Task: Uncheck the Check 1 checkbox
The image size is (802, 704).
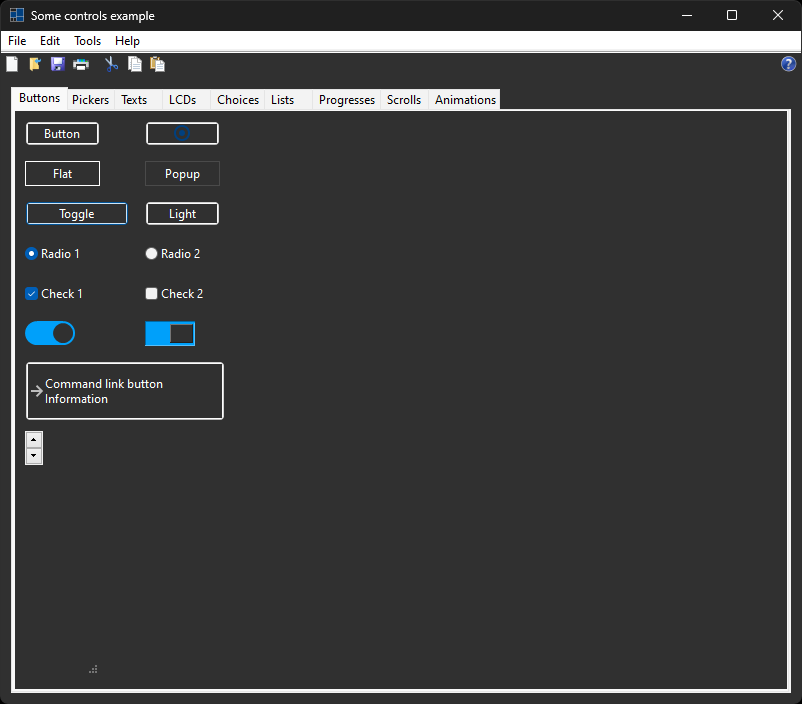Action: point(32,294)
